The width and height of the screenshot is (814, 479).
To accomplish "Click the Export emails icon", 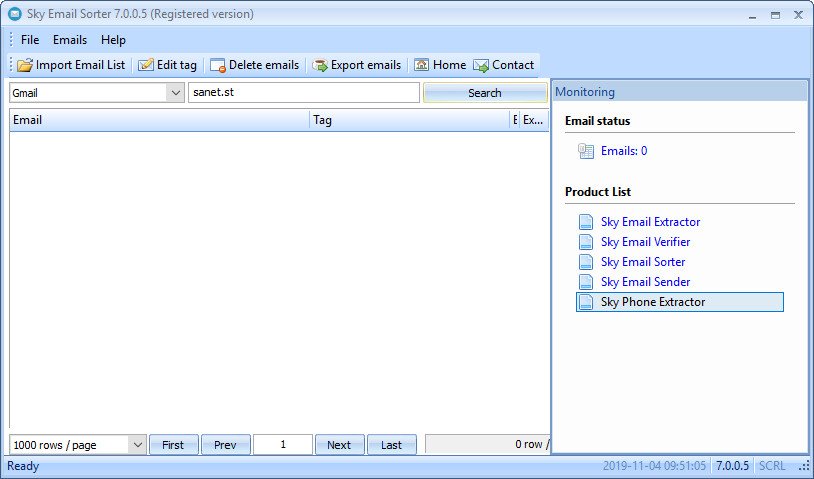I will pyautogui.click(x=320, y=65).
